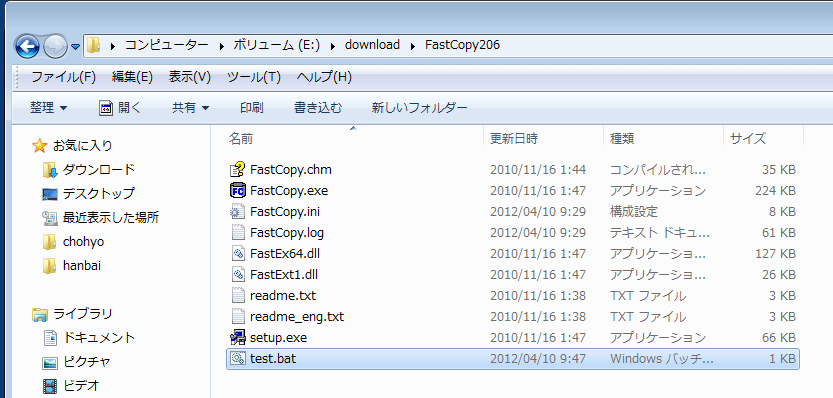Select the file name FastCopy.exe
The image size is (833, 398).
click(289, 191)
